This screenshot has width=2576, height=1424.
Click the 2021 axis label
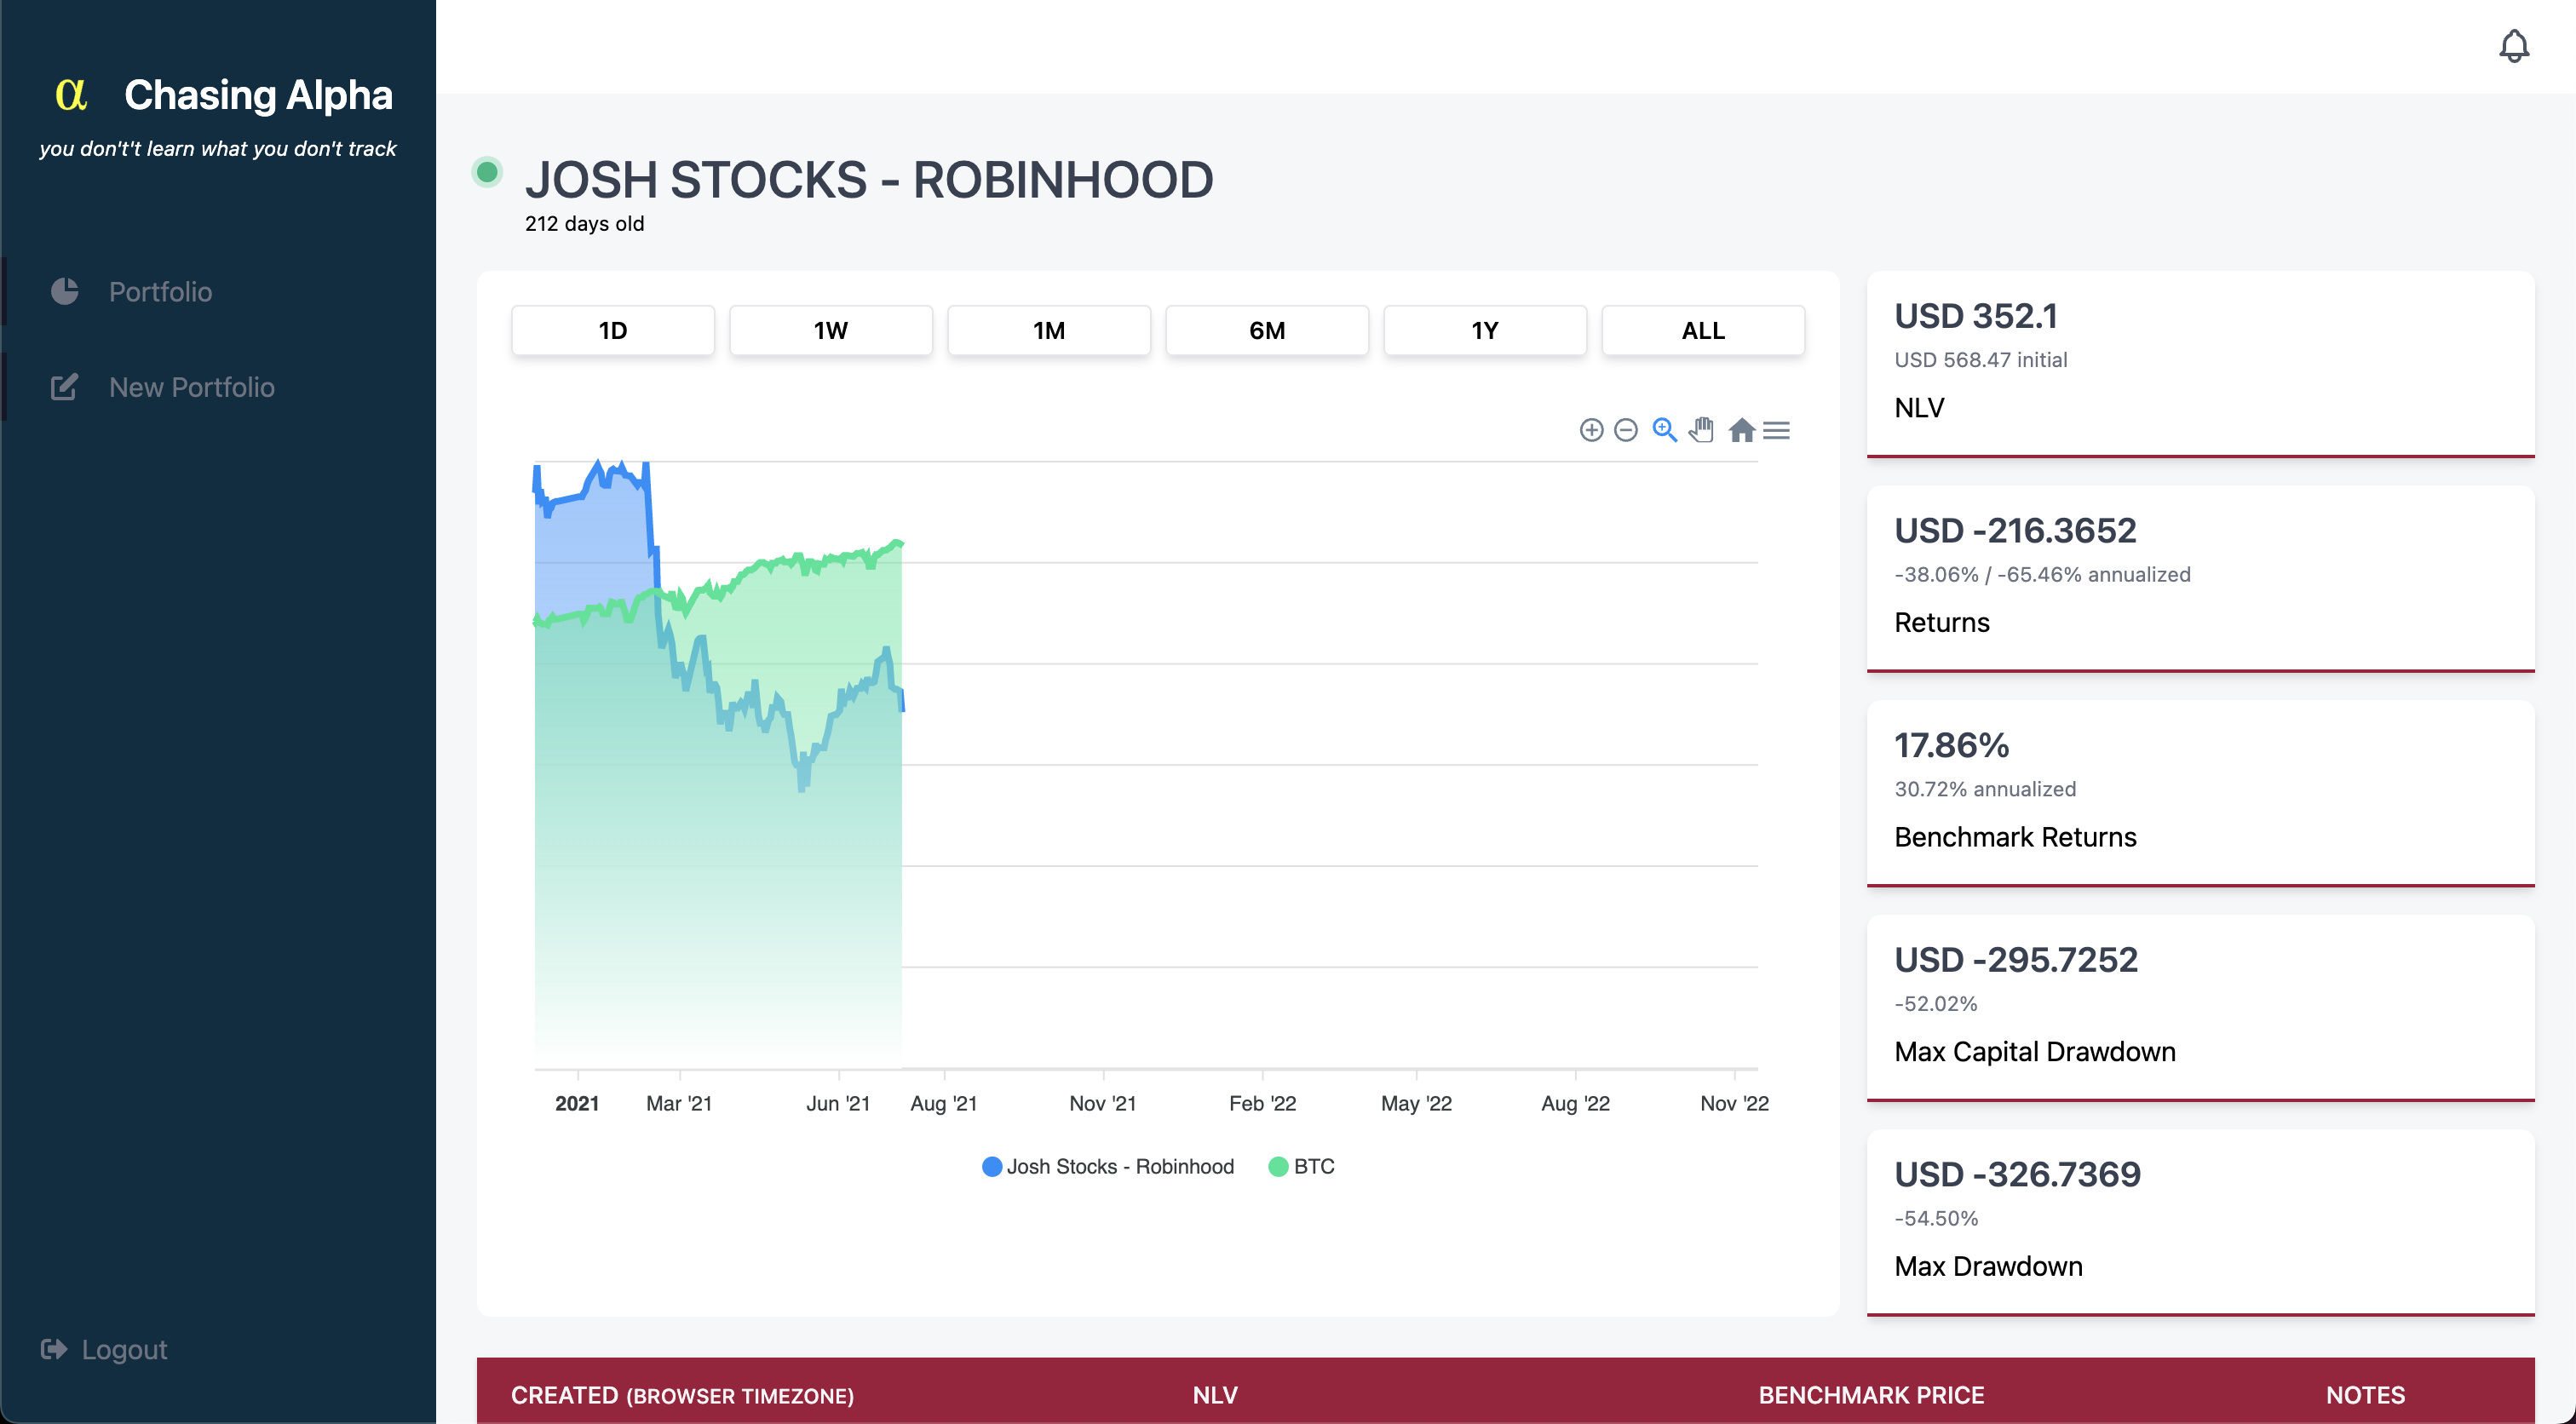click(577, 1103)
